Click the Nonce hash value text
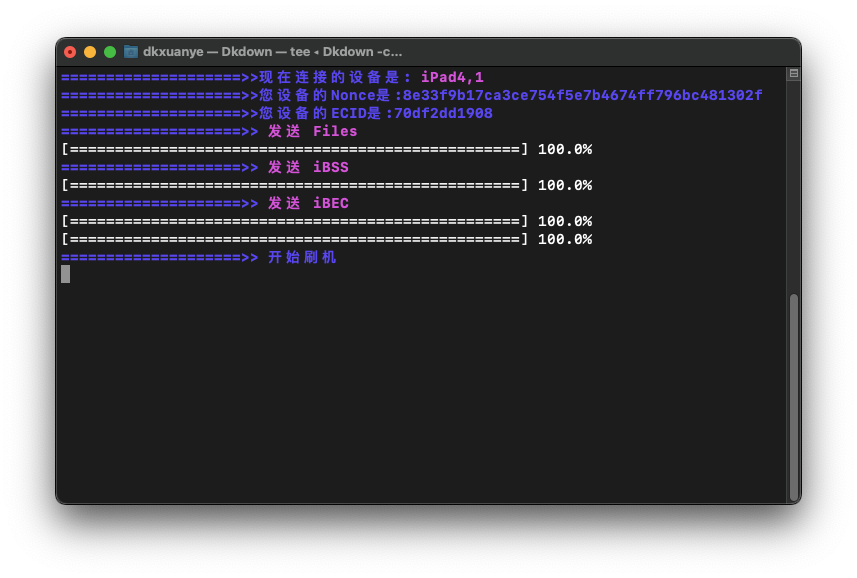Viewport: 857px width, 578px height. pyautogui.click(x=582, y=96)
